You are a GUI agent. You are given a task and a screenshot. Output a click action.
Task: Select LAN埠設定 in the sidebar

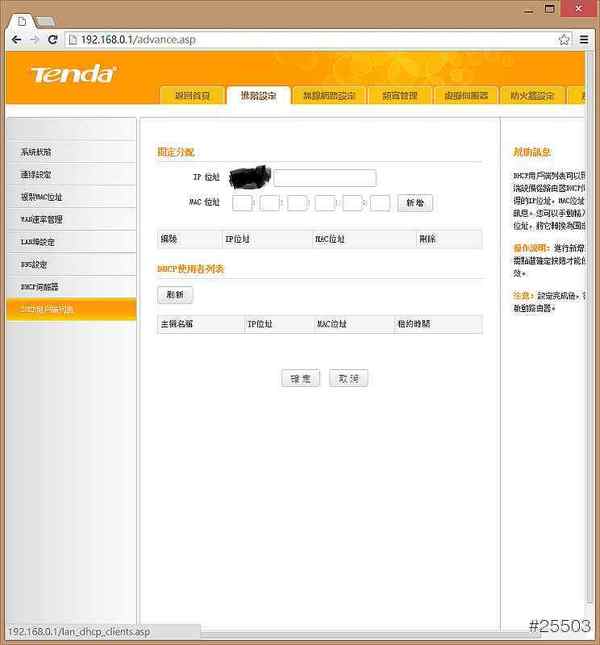point(72,242)
